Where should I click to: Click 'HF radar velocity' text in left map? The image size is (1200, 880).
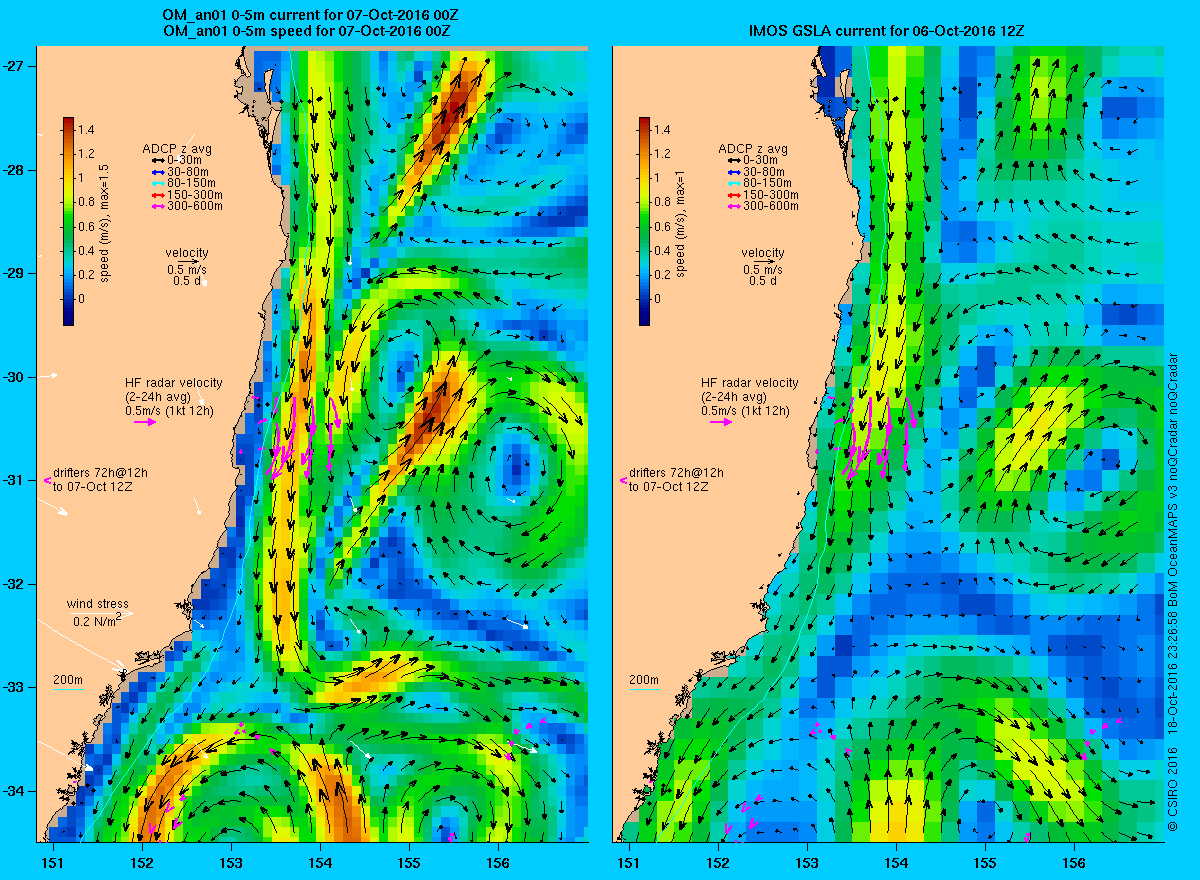click(x=173, y=383)
